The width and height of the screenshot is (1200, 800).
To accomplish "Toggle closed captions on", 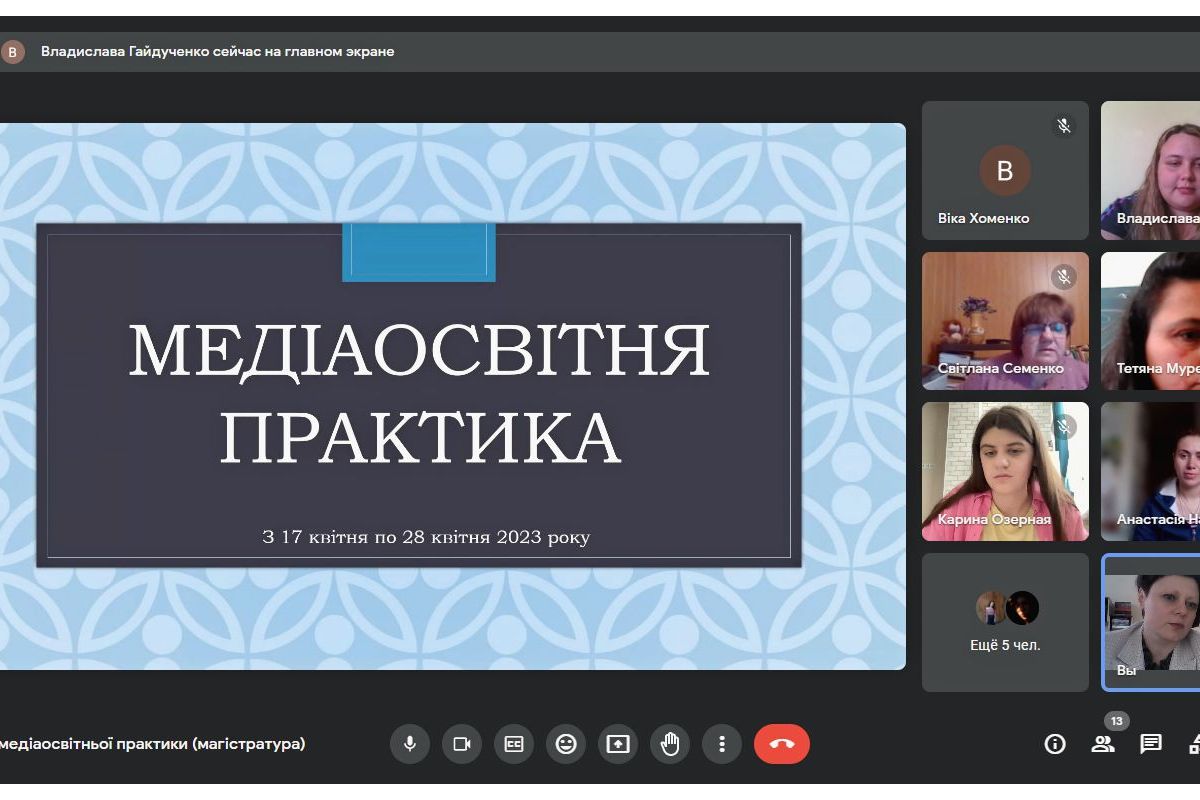I will pyautogui.click(x=514, y=744).
